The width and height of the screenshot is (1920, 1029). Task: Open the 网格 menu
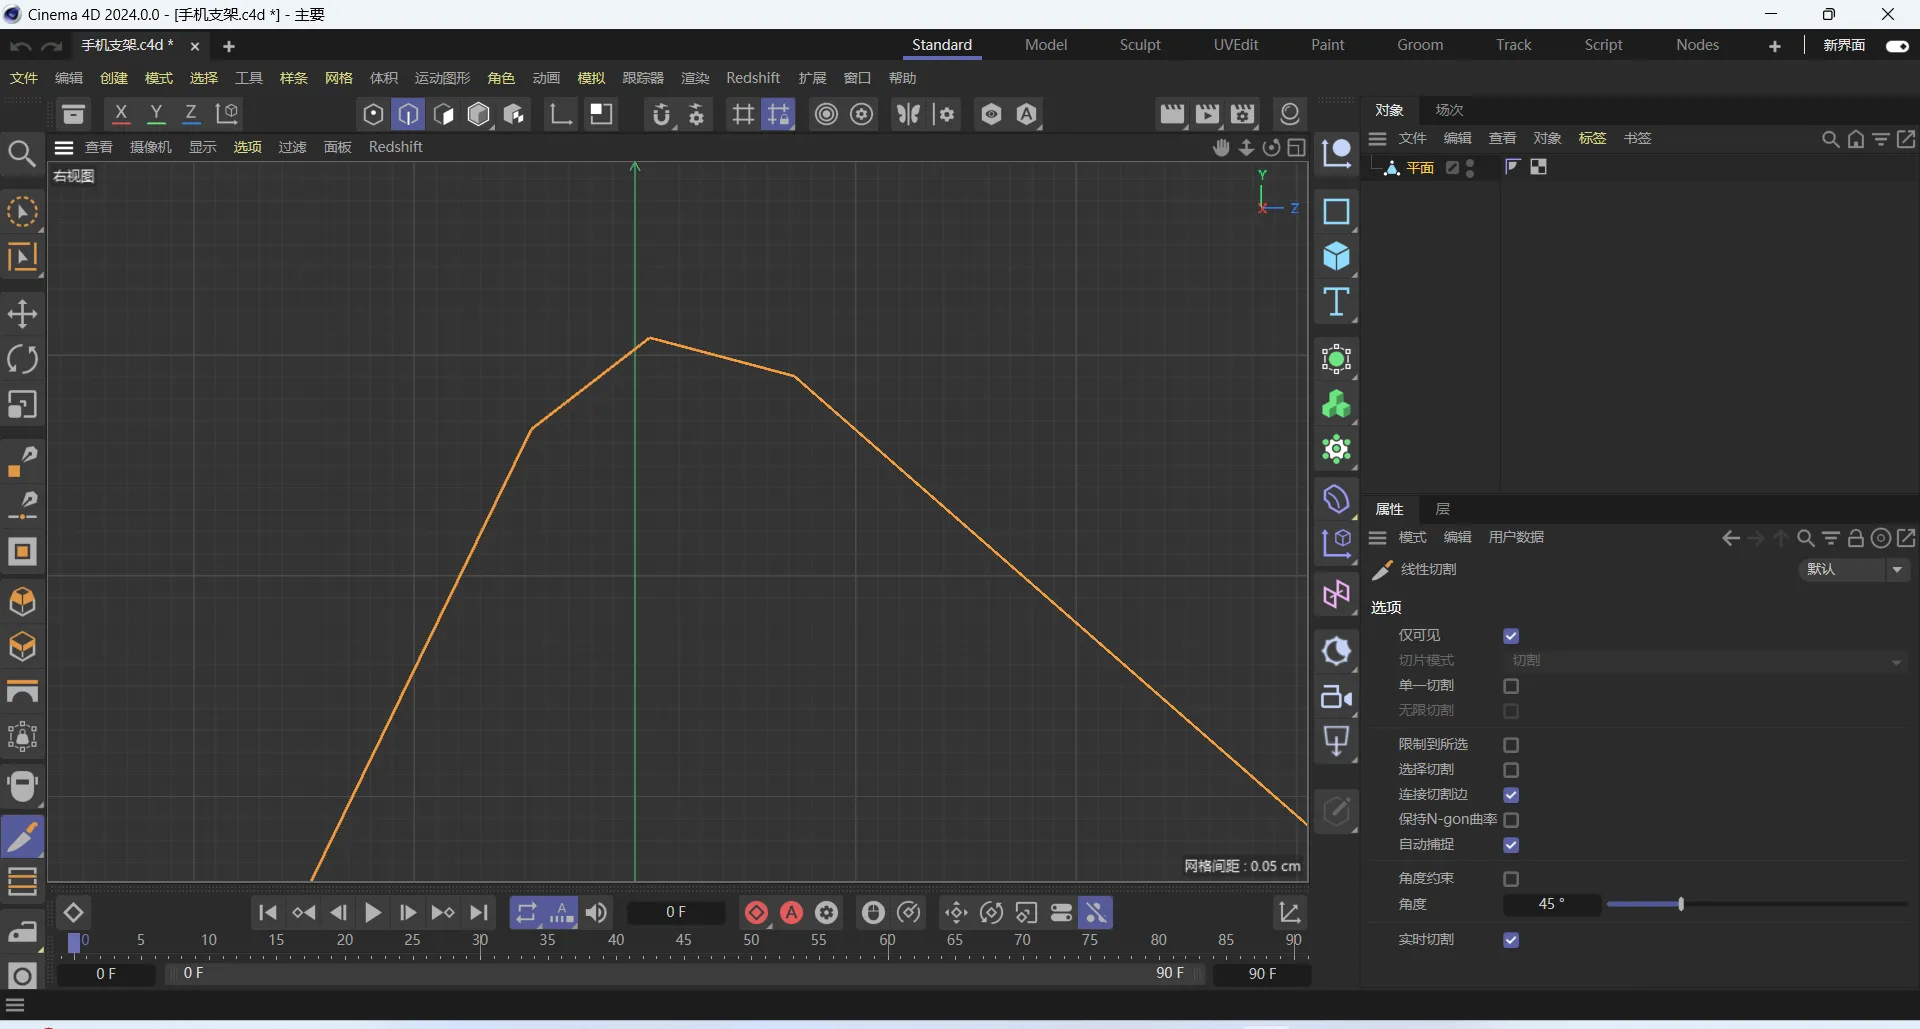pyautogui.click(x=339, y=78)
